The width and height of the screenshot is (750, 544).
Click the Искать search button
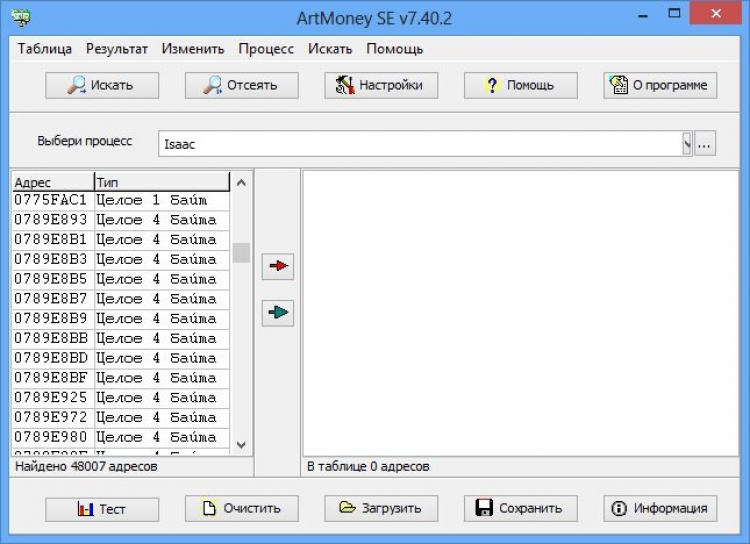pos(102,85)
